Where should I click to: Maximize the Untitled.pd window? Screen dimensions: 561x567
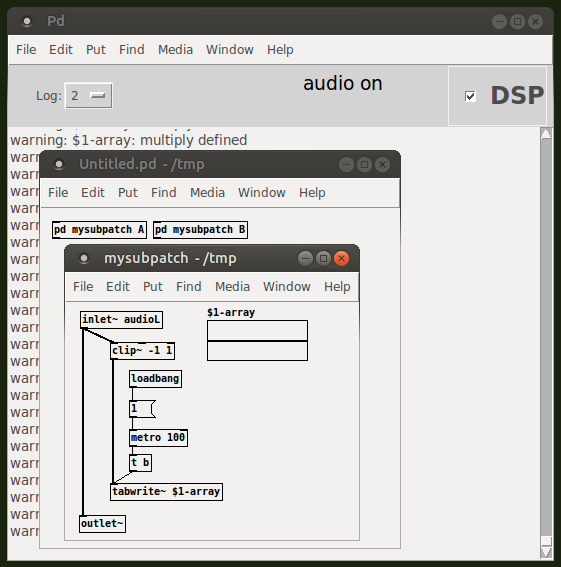364,165
